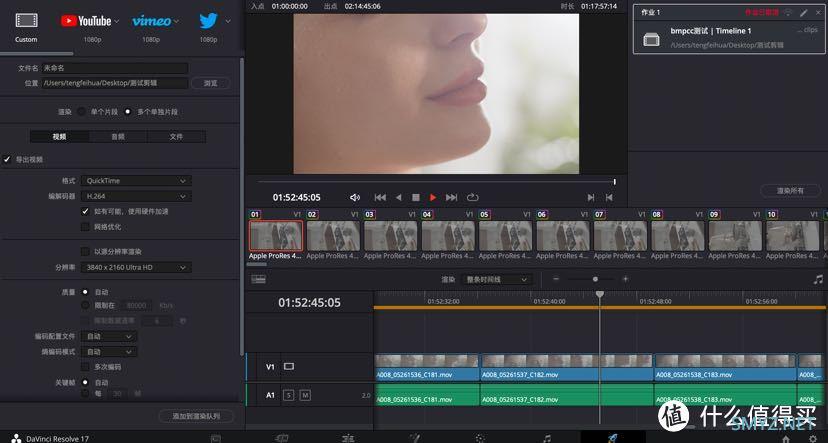
Task: Remove job 1 from render queue
Action: click(818, 12)
